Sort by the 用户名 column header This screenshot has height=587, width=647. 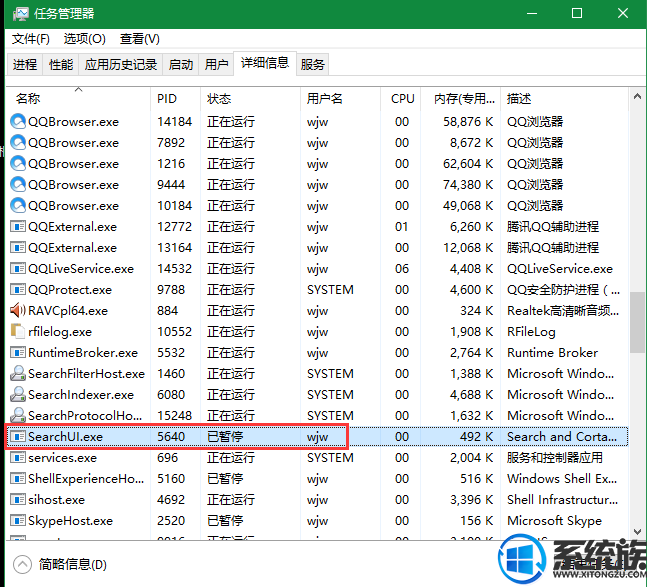340,99
